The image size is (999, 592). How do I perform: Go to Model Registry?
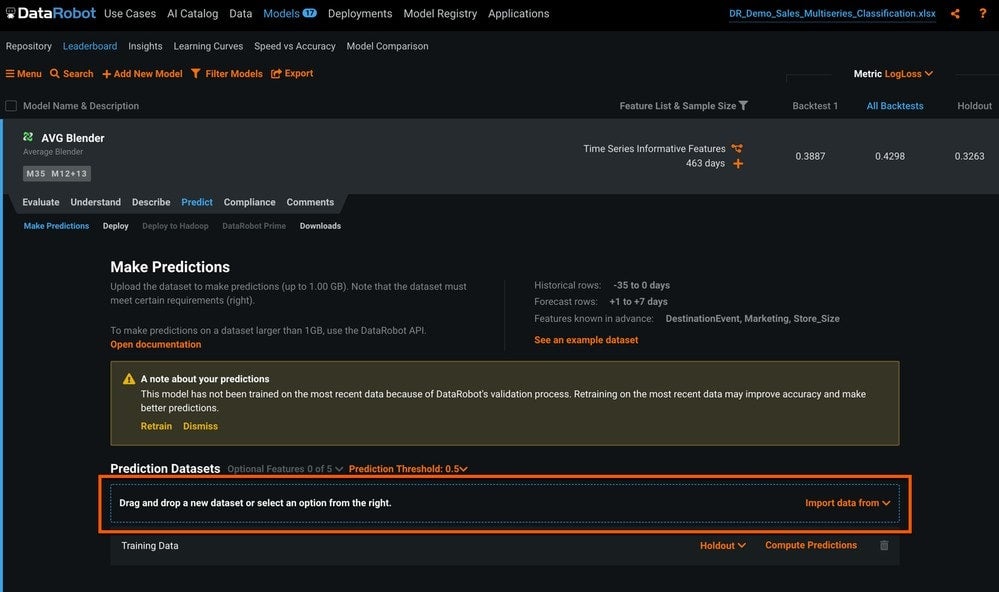[440, 13]
